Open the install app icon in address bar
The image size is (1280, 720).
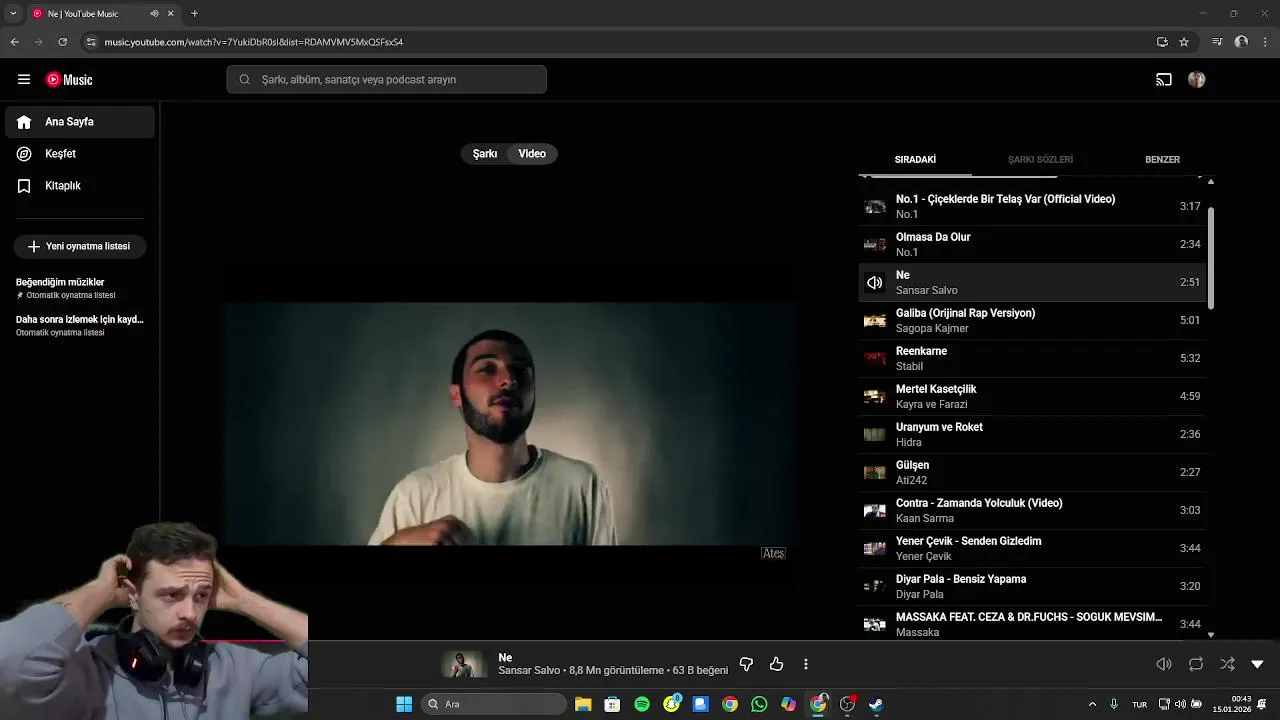point(1162,42)
